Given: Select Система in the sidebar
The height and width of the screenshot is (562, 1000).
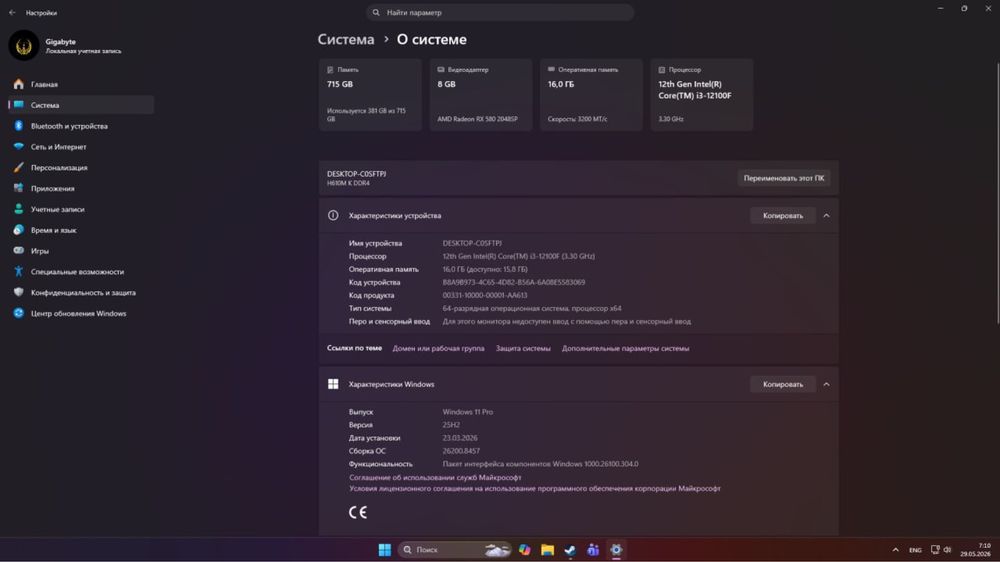Looking at the screenshot, I should [81, 105].
